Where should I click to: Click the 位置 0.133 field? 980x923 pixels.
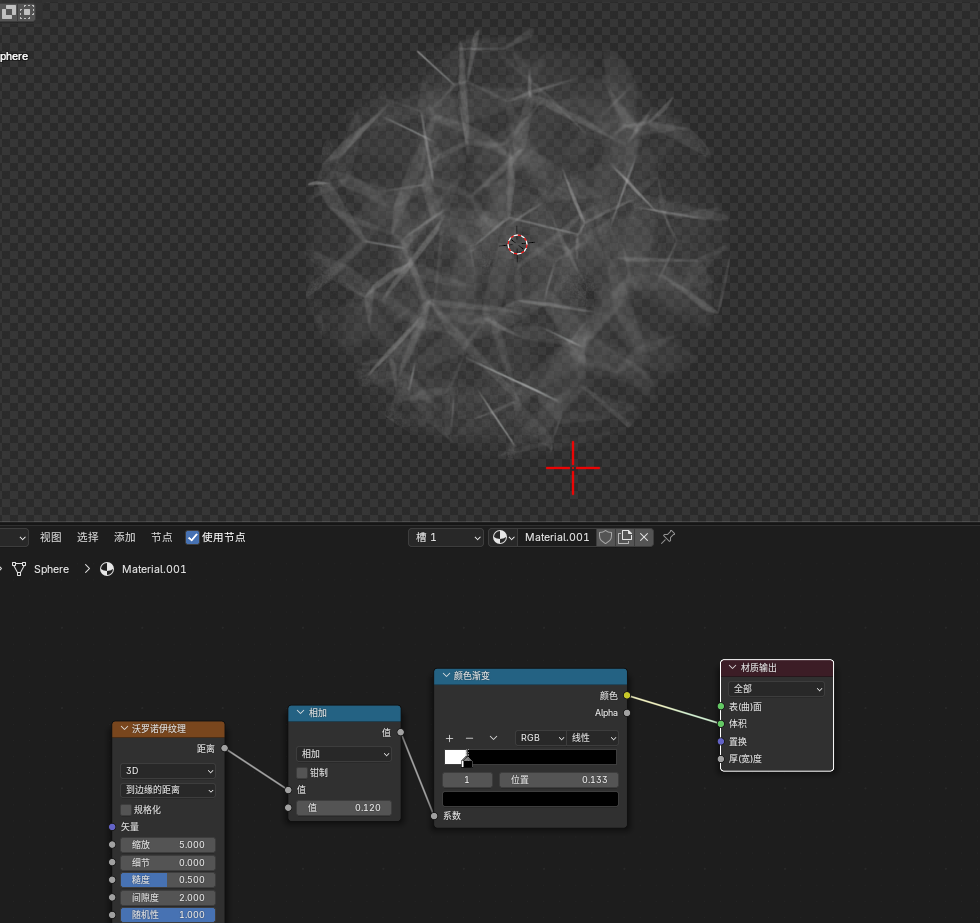click(559, 779)
